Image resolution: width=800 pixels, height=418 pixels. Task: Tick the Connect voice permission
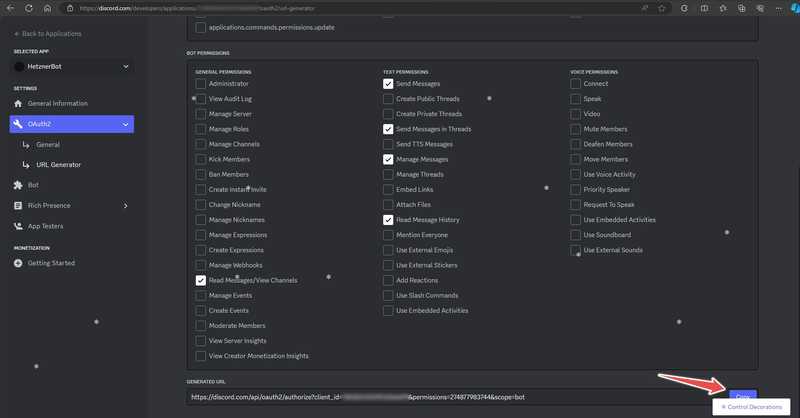pyautogui.click(x=576, y=84)
